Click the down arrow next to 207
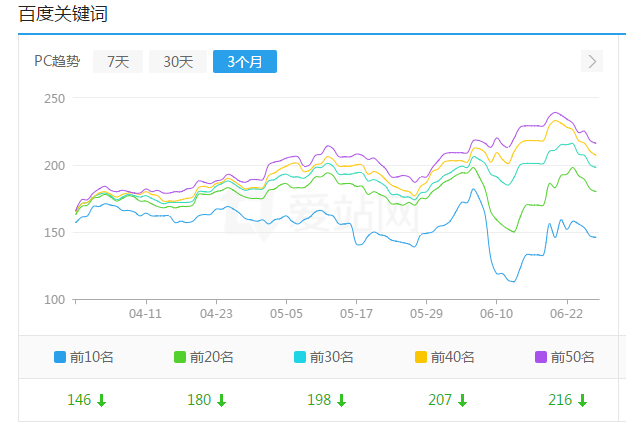The width and height of the screenshot is (626, 435). (x=462, y=400)
